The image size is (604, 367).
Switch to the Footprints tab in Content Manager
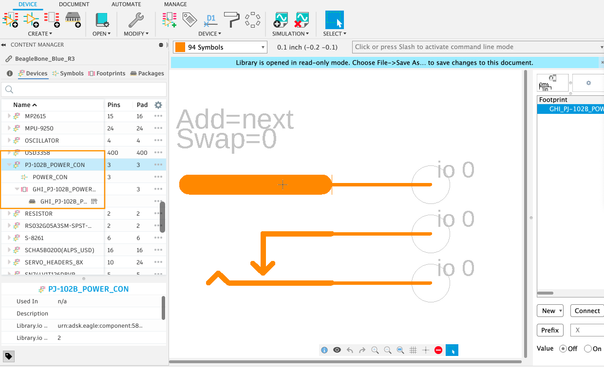coord(107,73)
